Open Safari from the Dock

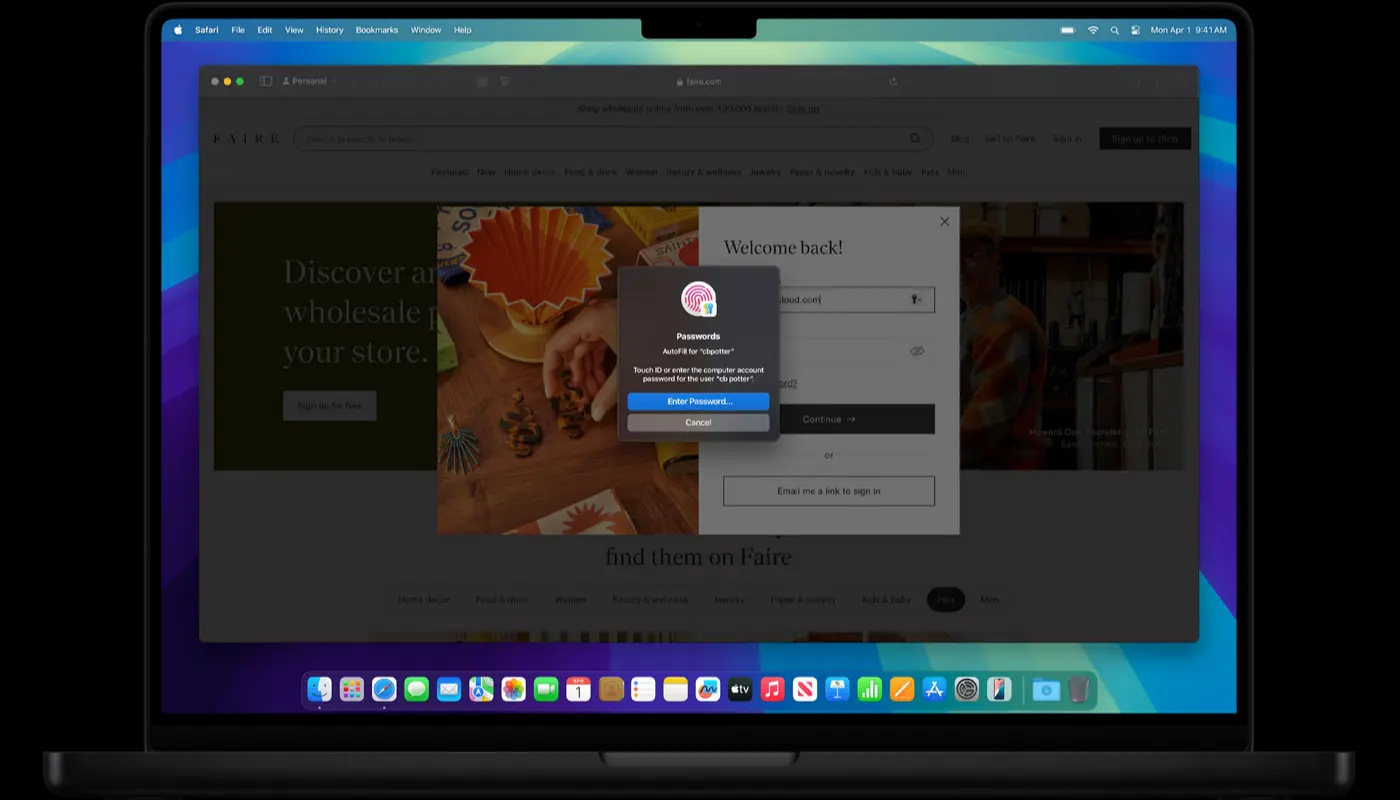384,689
